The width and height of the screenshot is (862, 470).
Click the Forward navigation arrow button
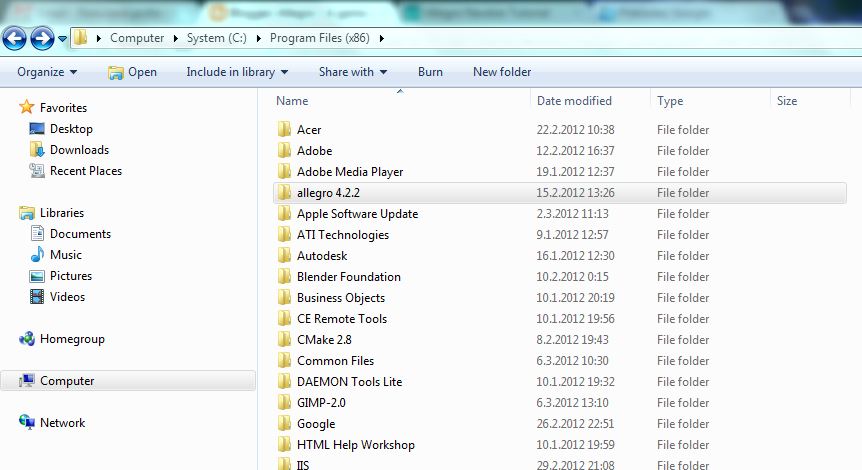click(42, 39)
